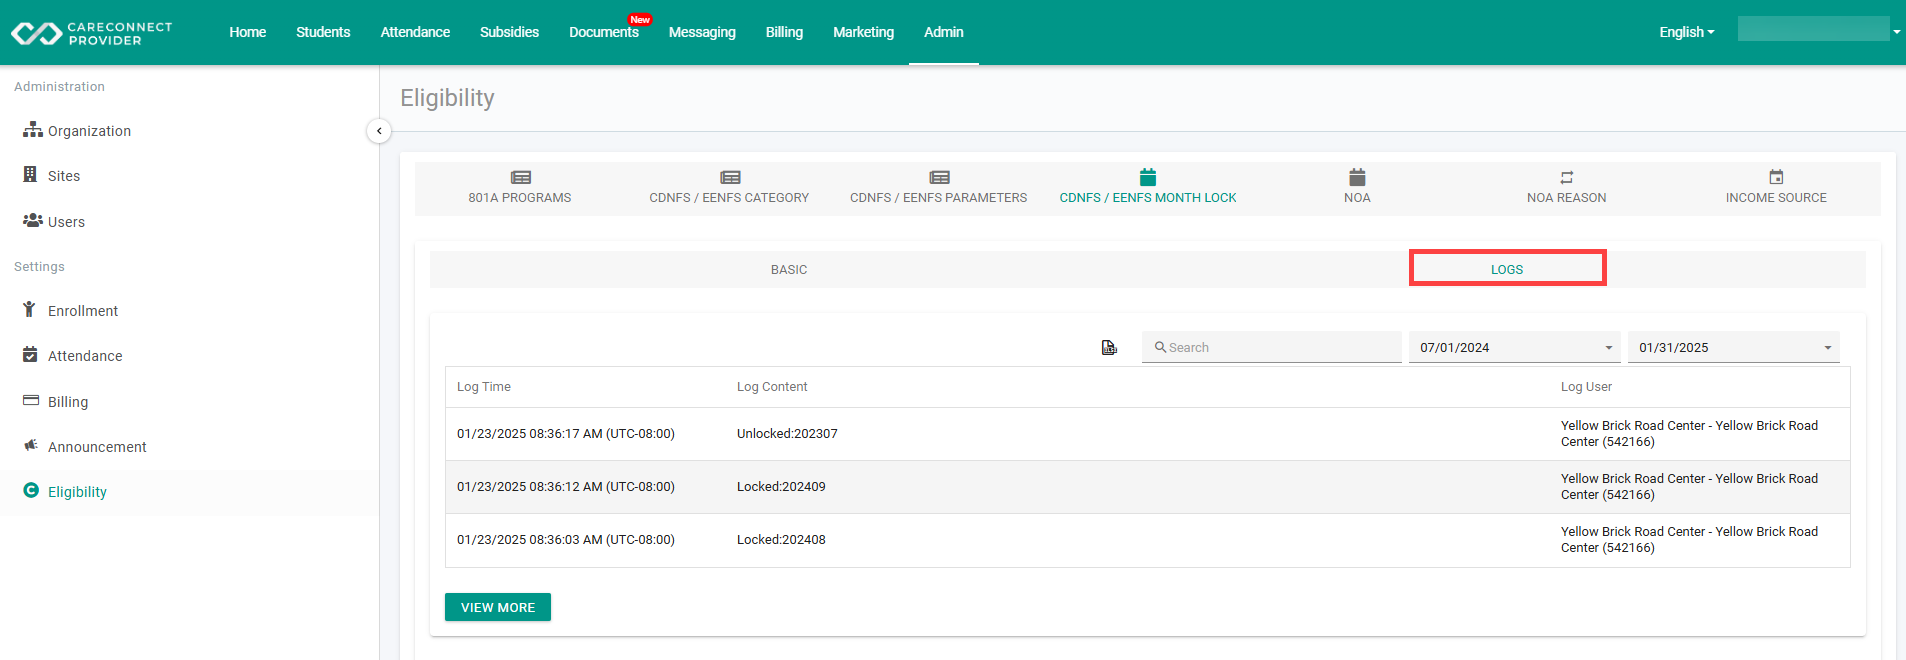1906x660 pixels.
Task: Click the NOA Reason repeat-arrows icon
Action: [x=1567, y=177]
